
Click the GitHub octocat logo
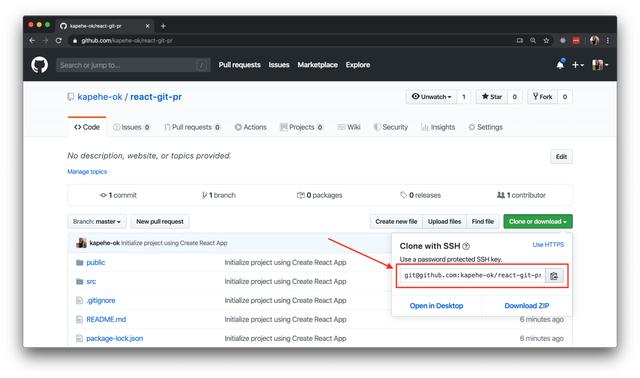40,65
